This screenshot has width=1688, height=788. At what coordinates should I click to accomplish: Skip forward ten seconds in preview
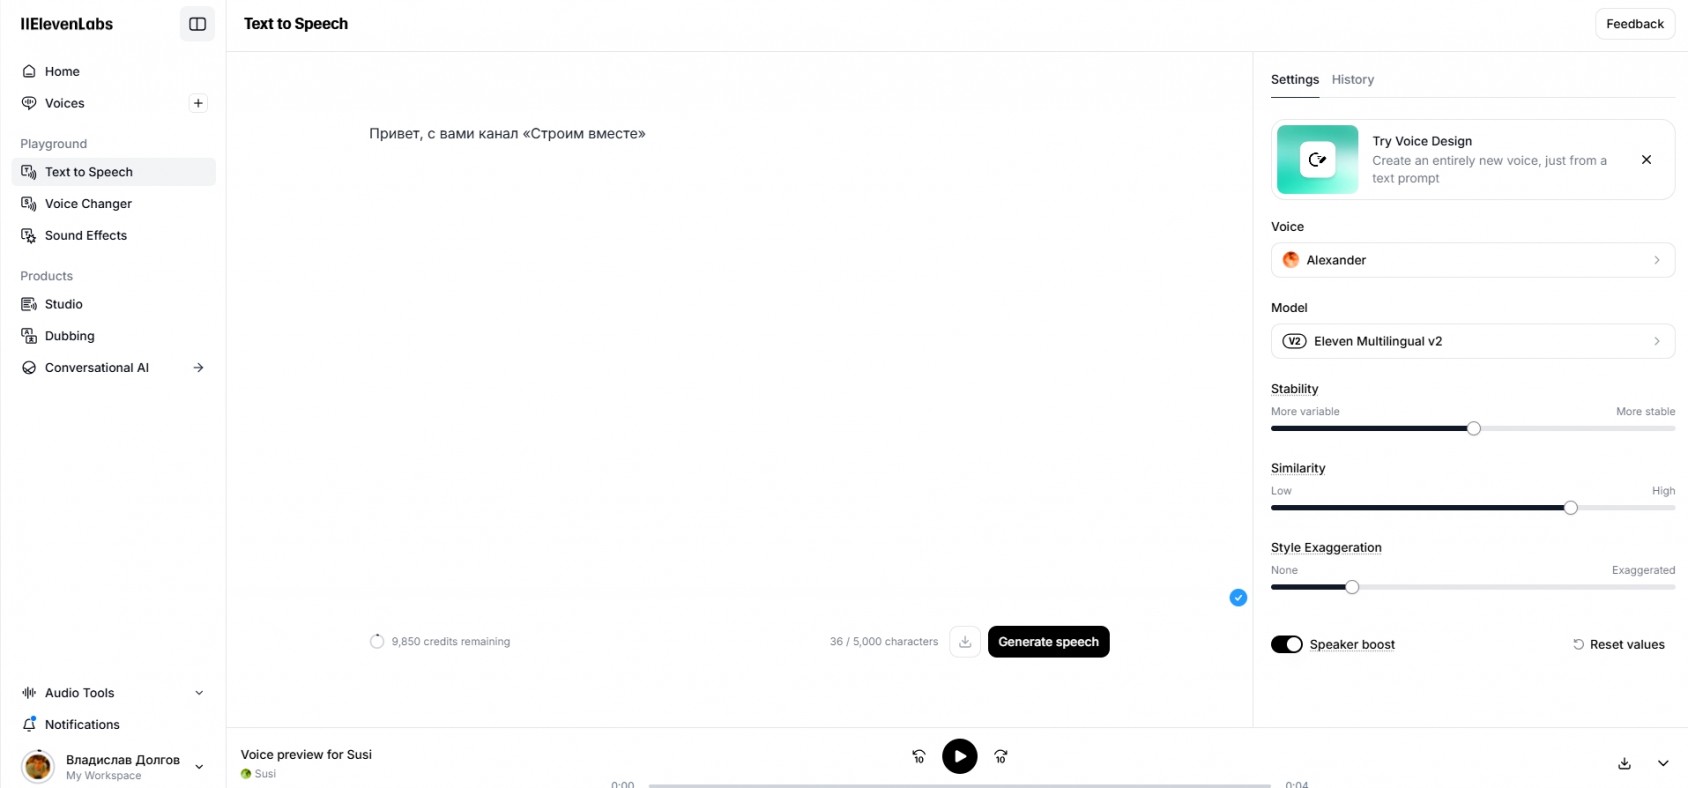1001,757
